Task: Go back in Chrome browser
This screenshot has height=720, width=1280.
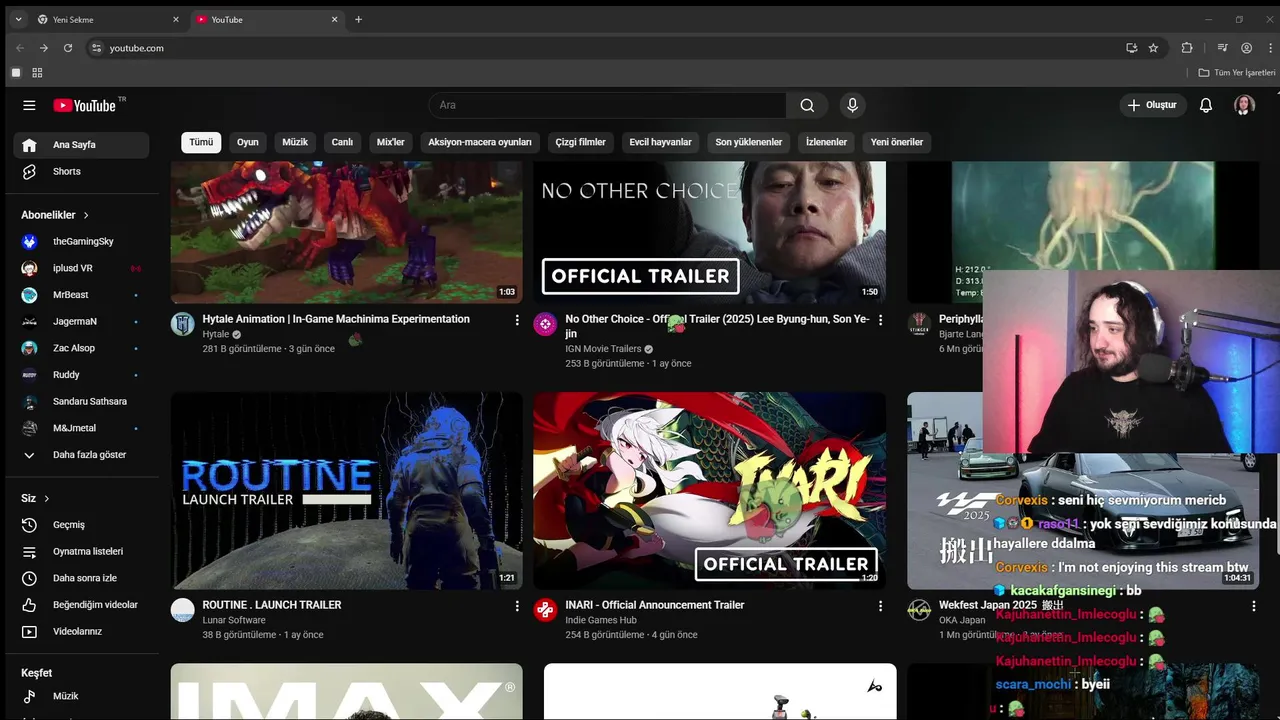Action: 19,48
